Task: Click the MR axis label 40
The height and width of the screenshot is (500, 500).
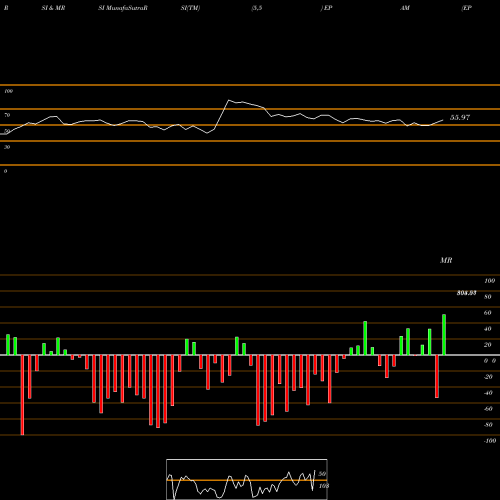Action: tap(487, 329)
